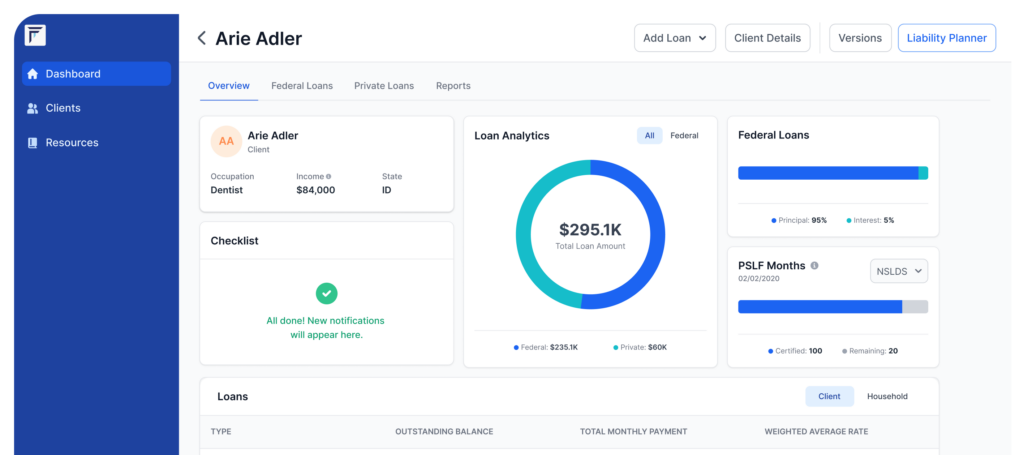Click the TOTAL MONTHLY PAYMENT column header
The image size is (1024, 455).
(633, 432)
